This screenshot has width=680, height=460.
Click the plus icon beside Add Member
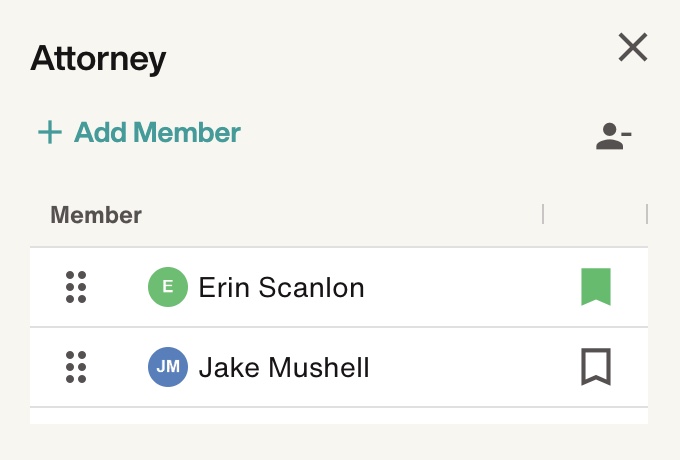[x=50, y=132]
